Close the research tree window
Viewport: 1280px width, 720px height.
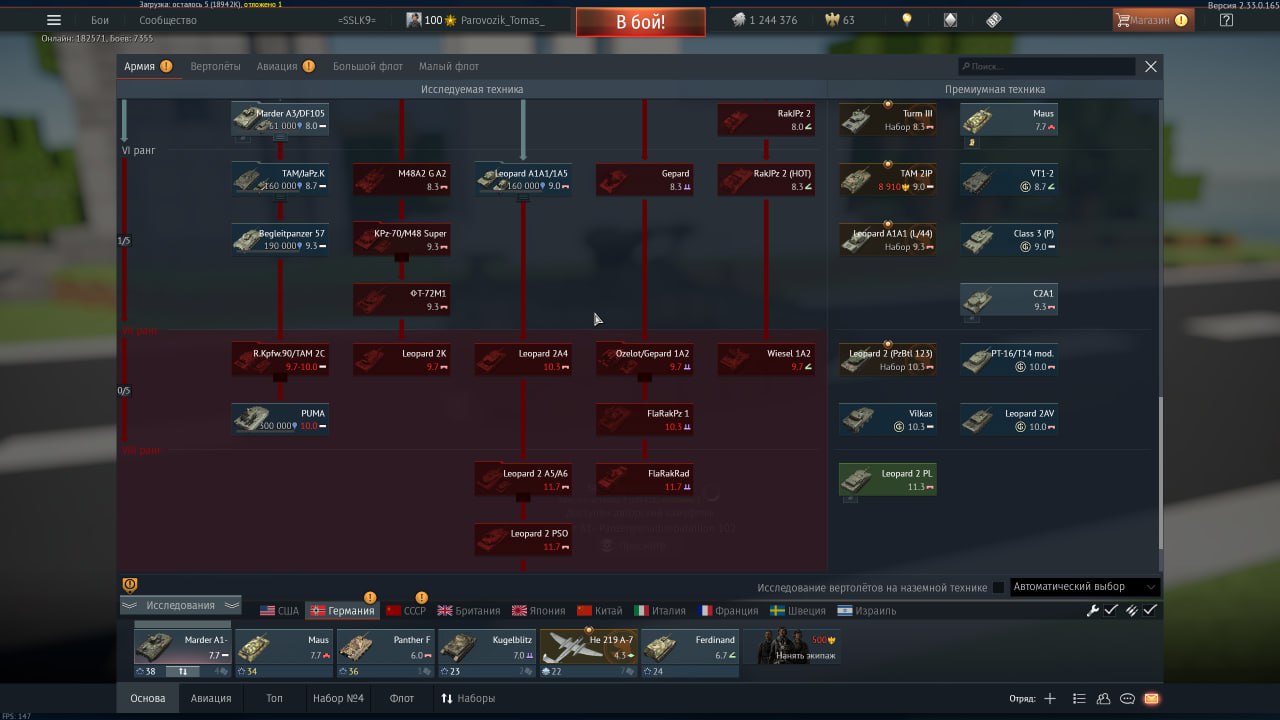pyautogui.click(x=1151, y=66)
